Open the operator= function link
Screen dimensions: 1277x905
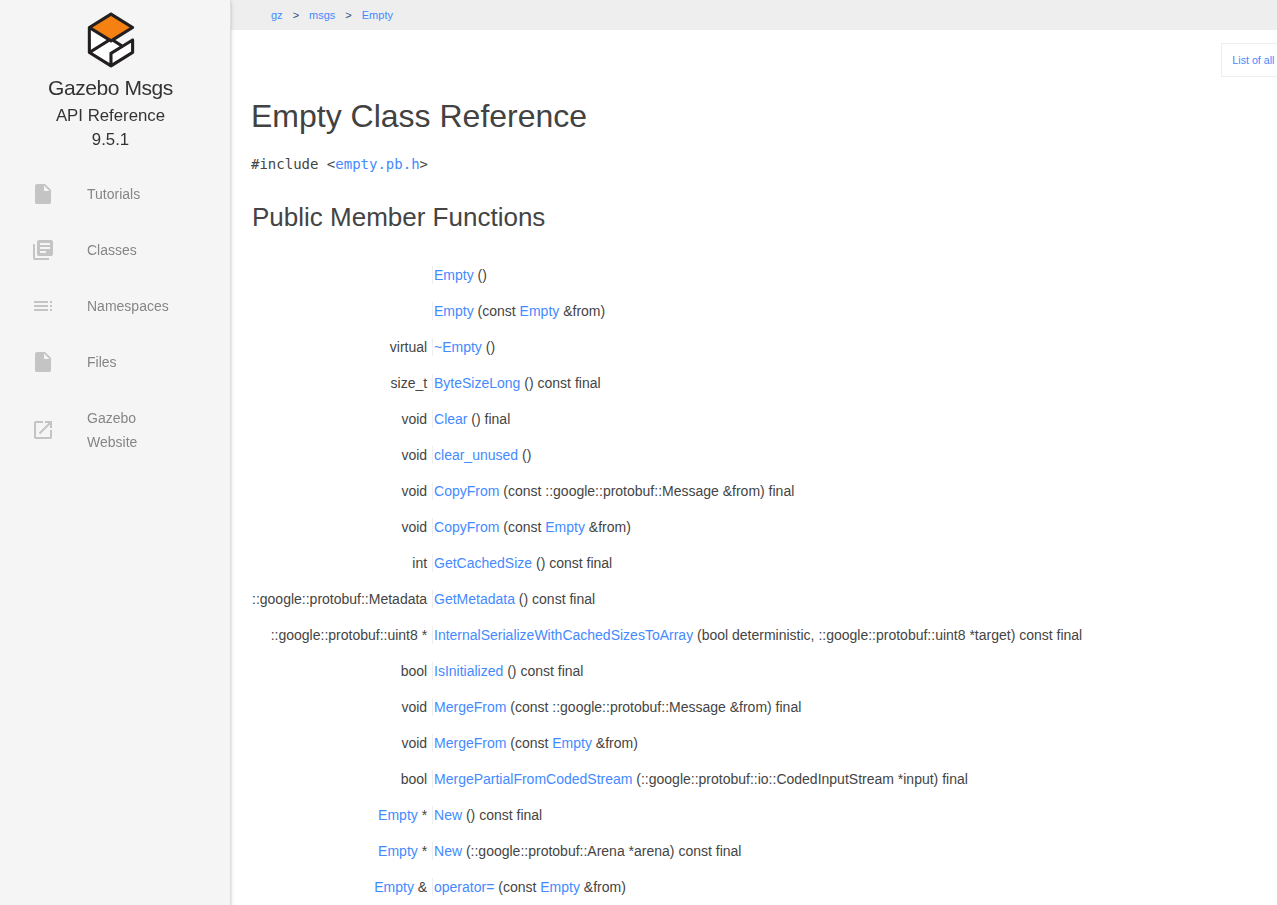[464, 887]
